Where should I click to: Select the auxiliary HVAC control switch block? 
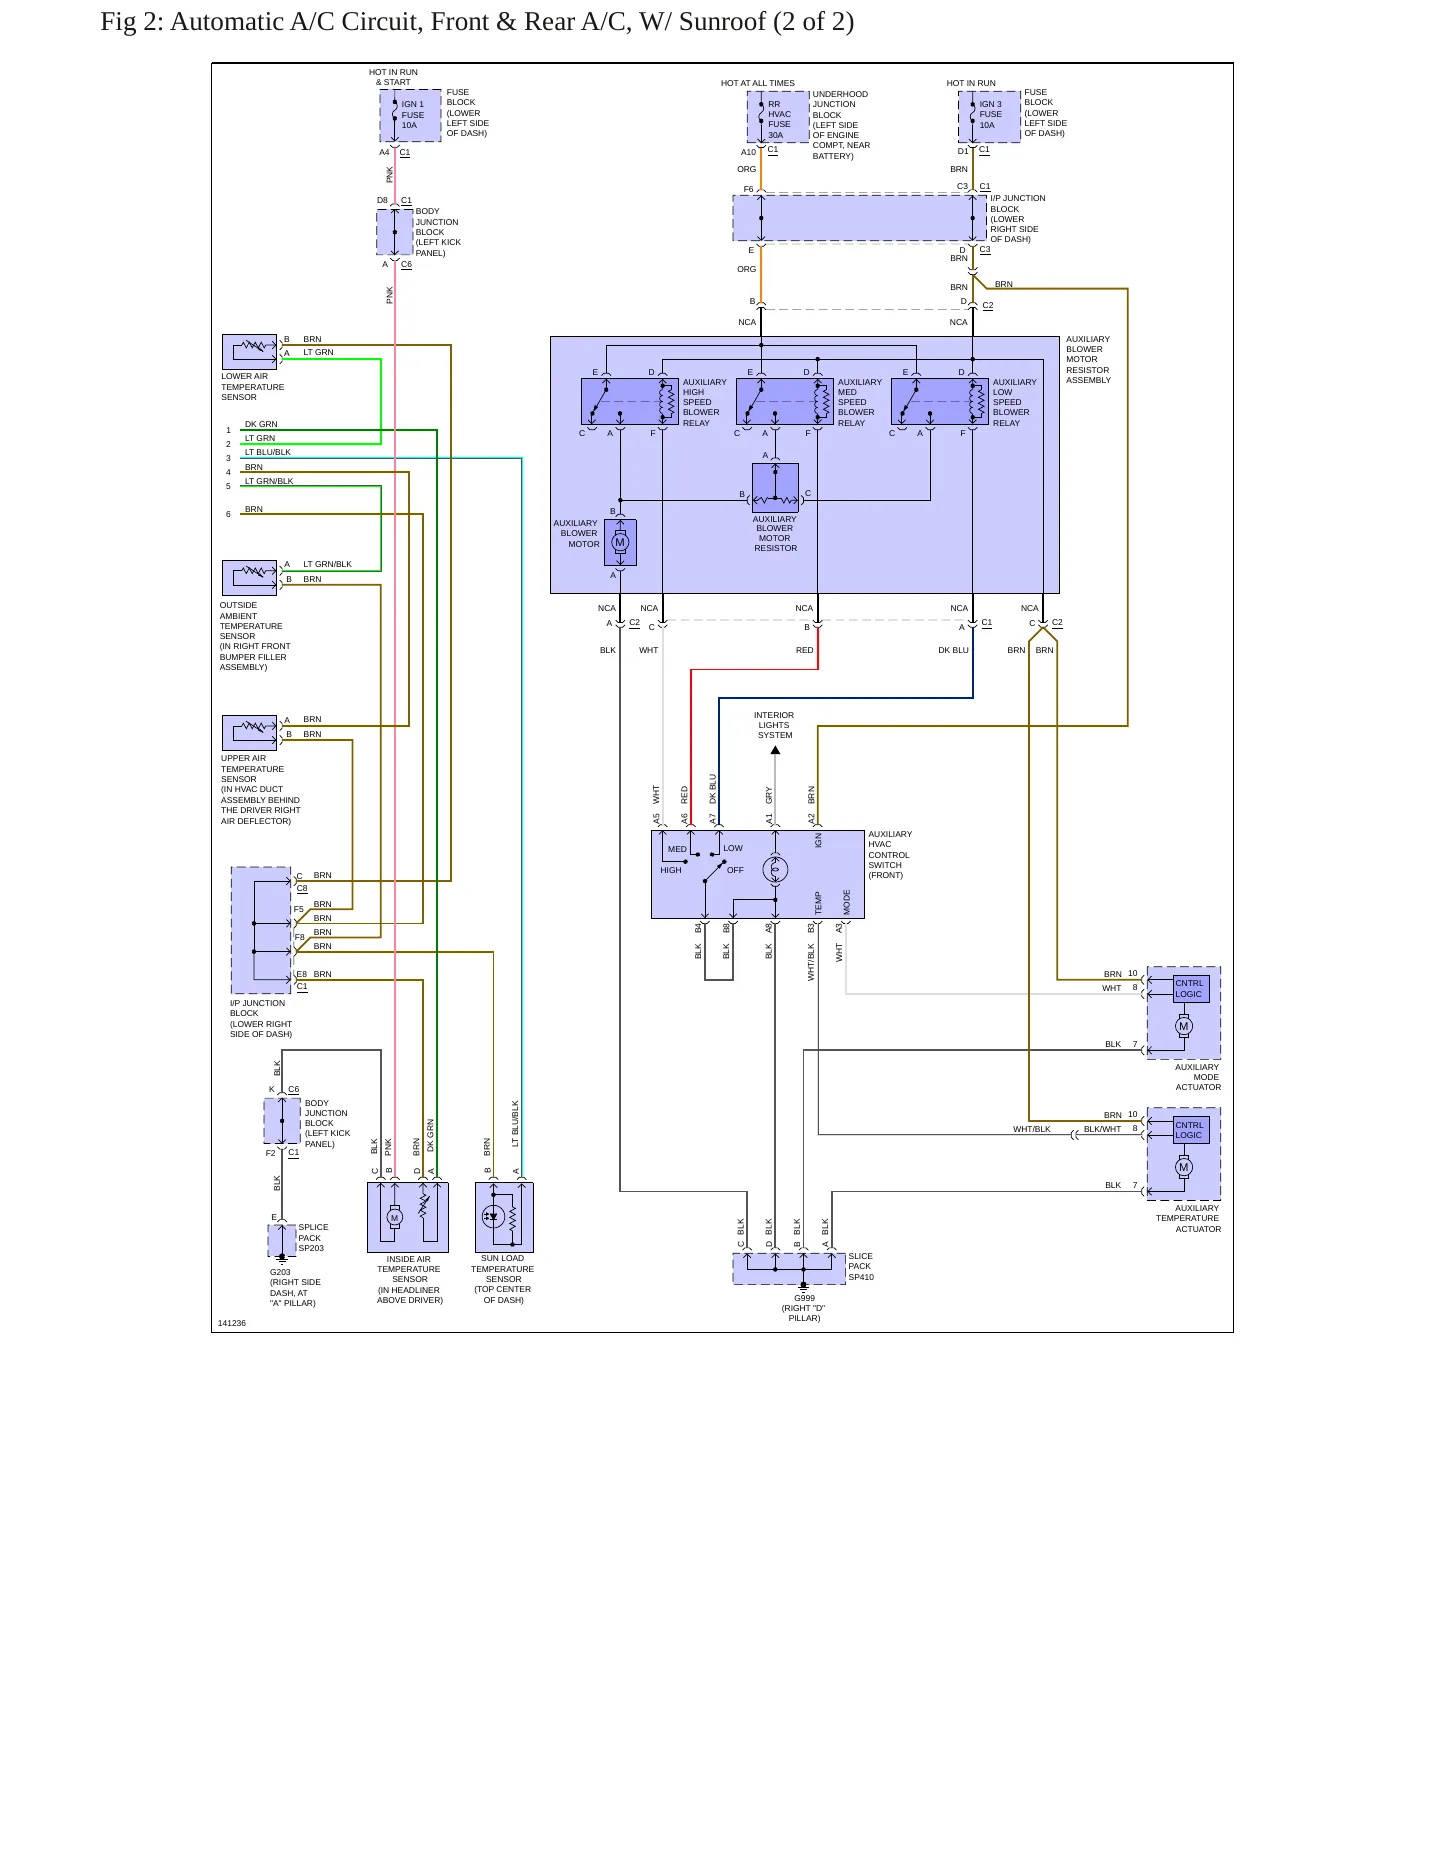pyautogui.click(x=758, y=874)
